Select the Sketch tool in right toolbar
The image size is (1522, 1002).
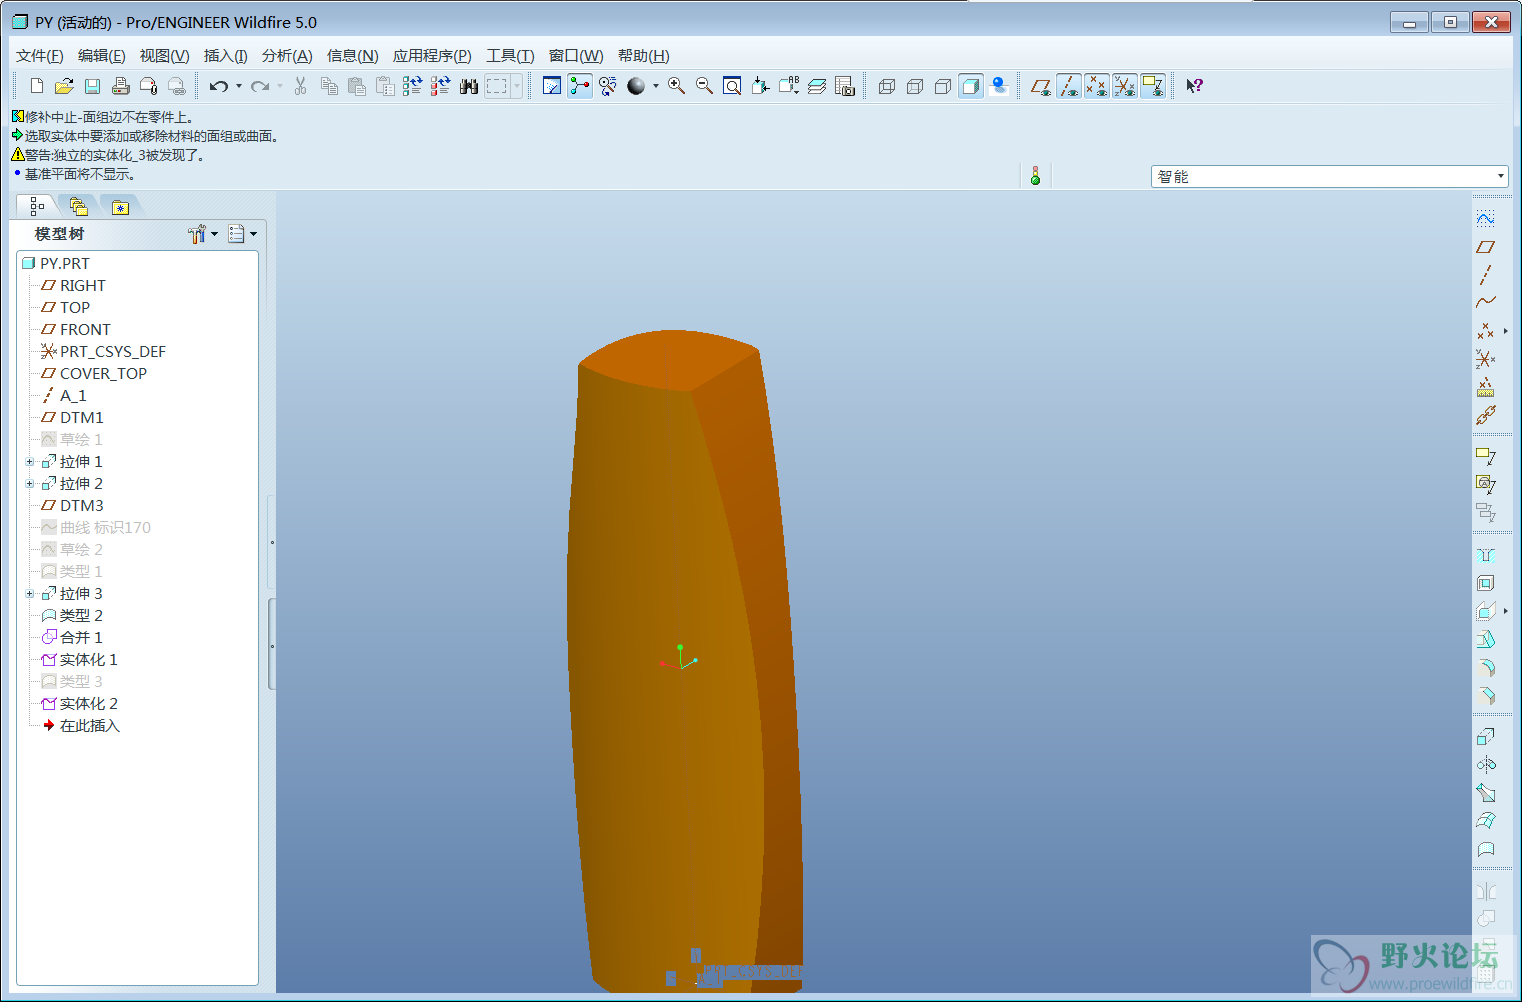[1486, 218]
